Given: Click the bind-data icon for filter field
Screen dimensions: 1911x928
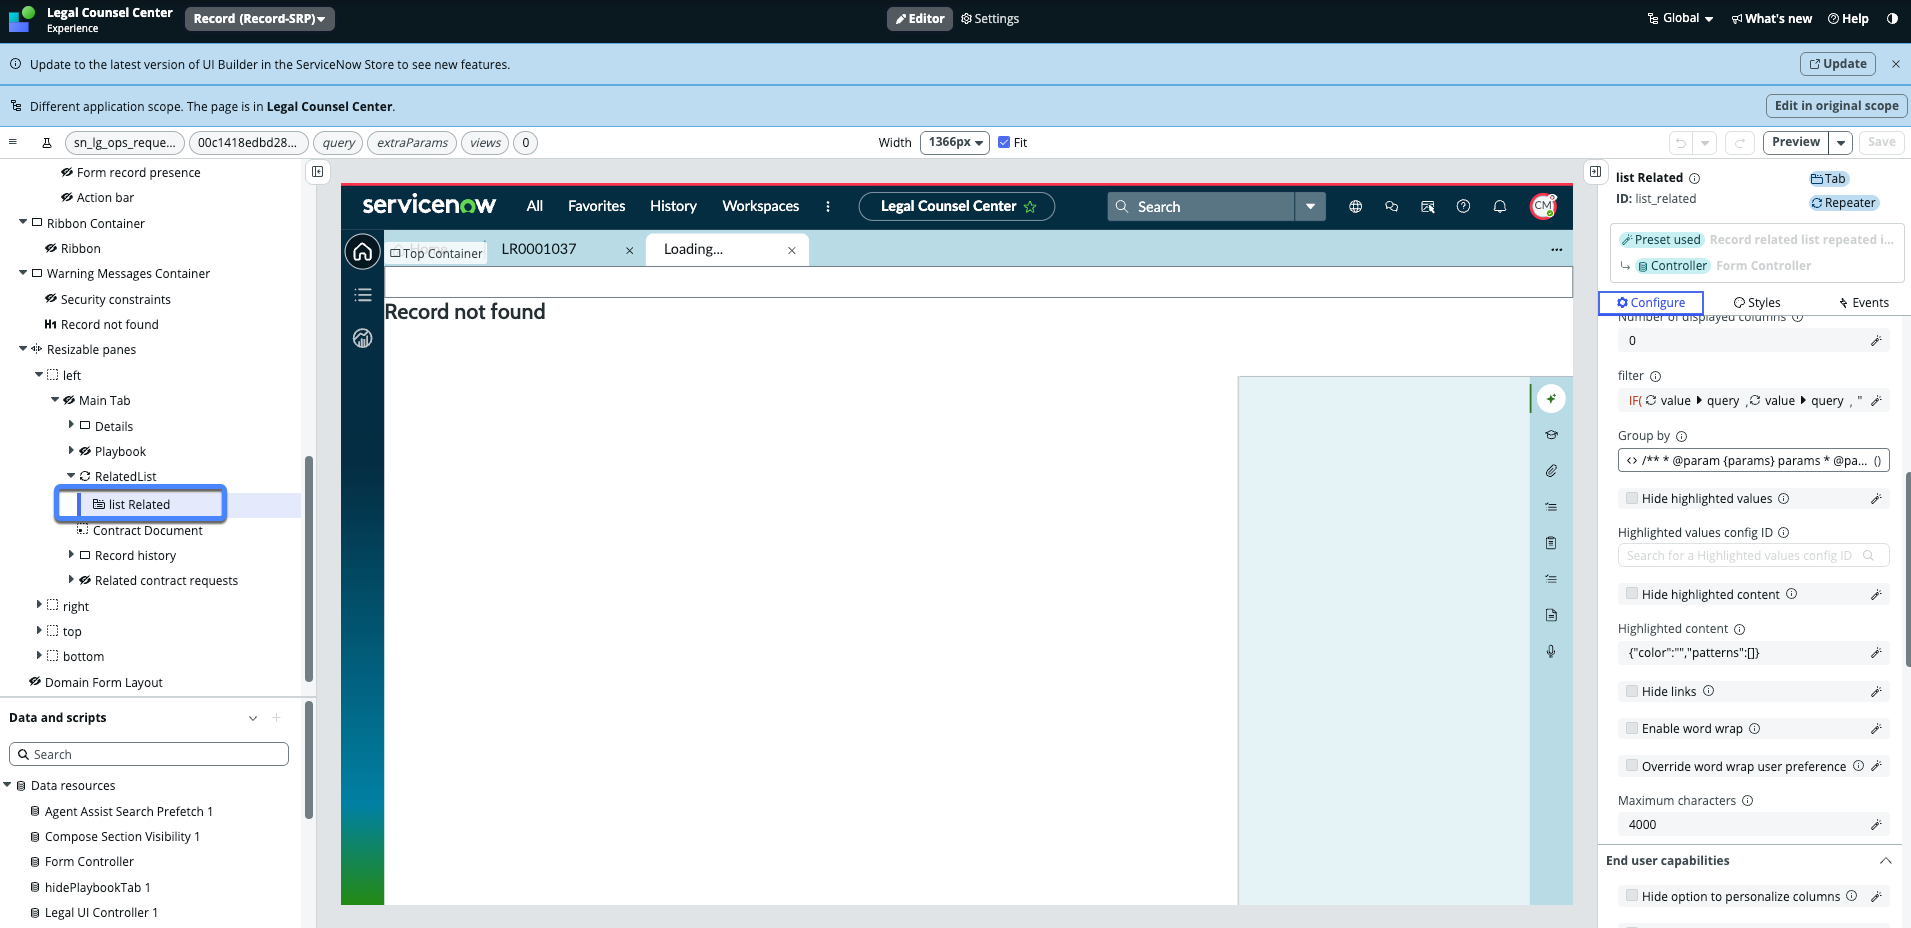Looking at the screenshot, I should [1876, 401].
